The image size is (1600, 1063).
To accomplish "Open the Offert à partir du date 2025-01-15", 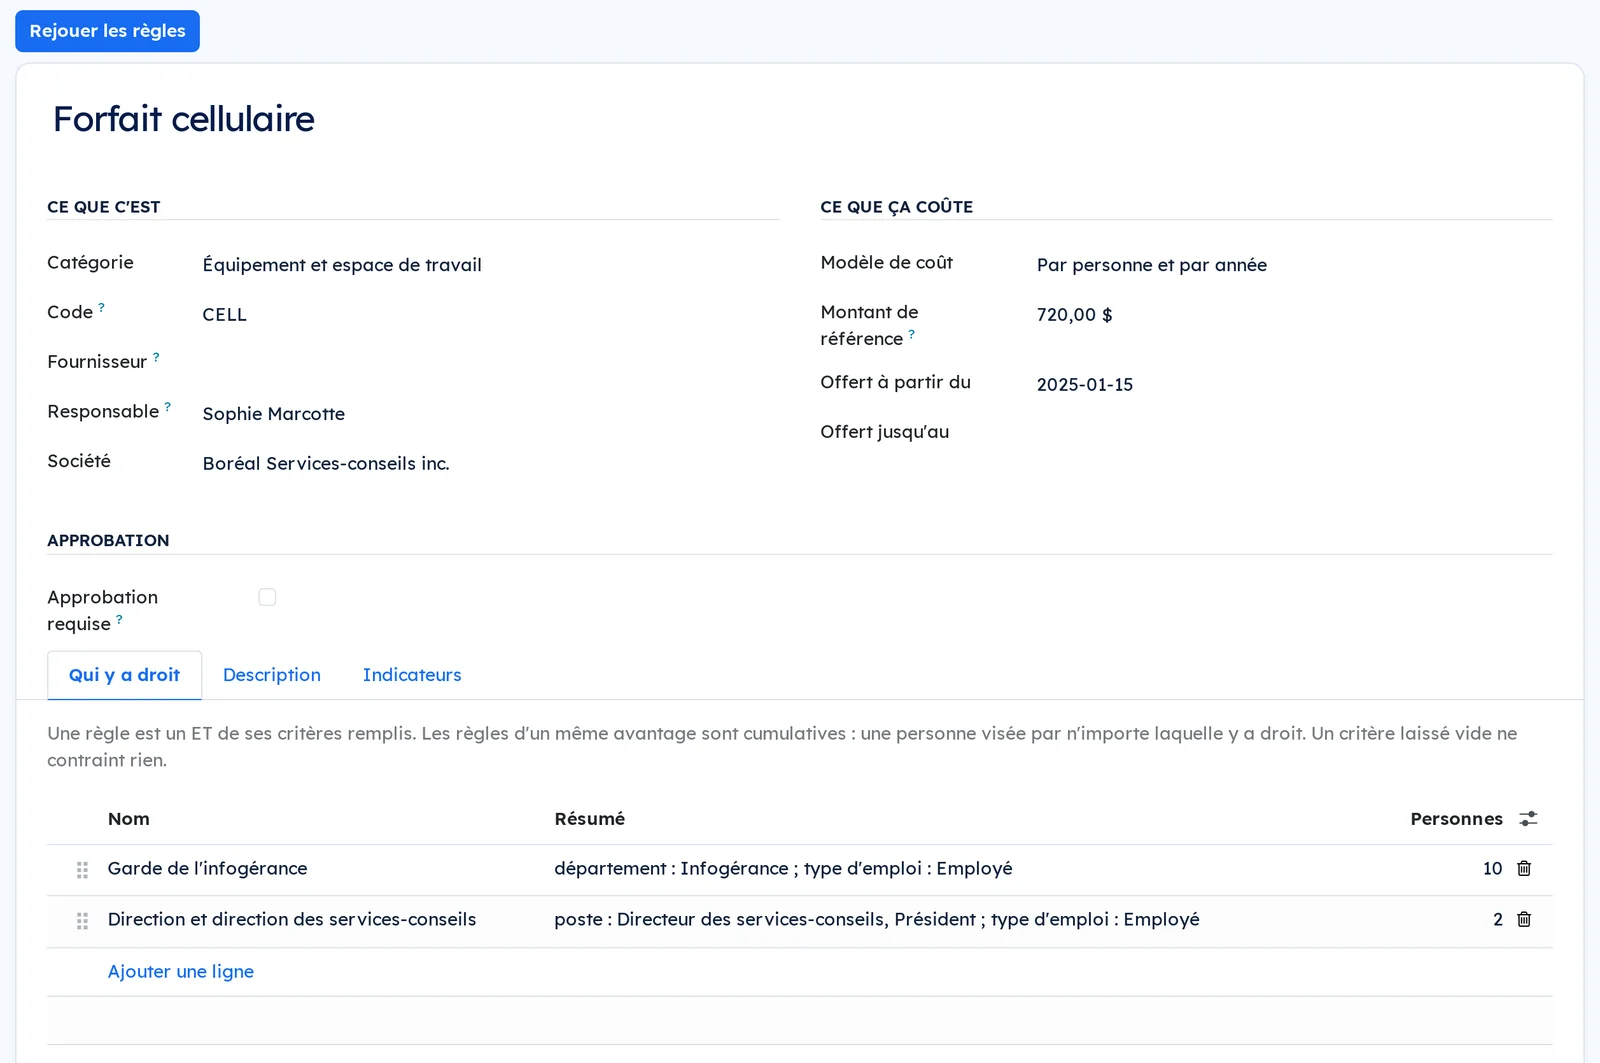I will point(1294,385).
